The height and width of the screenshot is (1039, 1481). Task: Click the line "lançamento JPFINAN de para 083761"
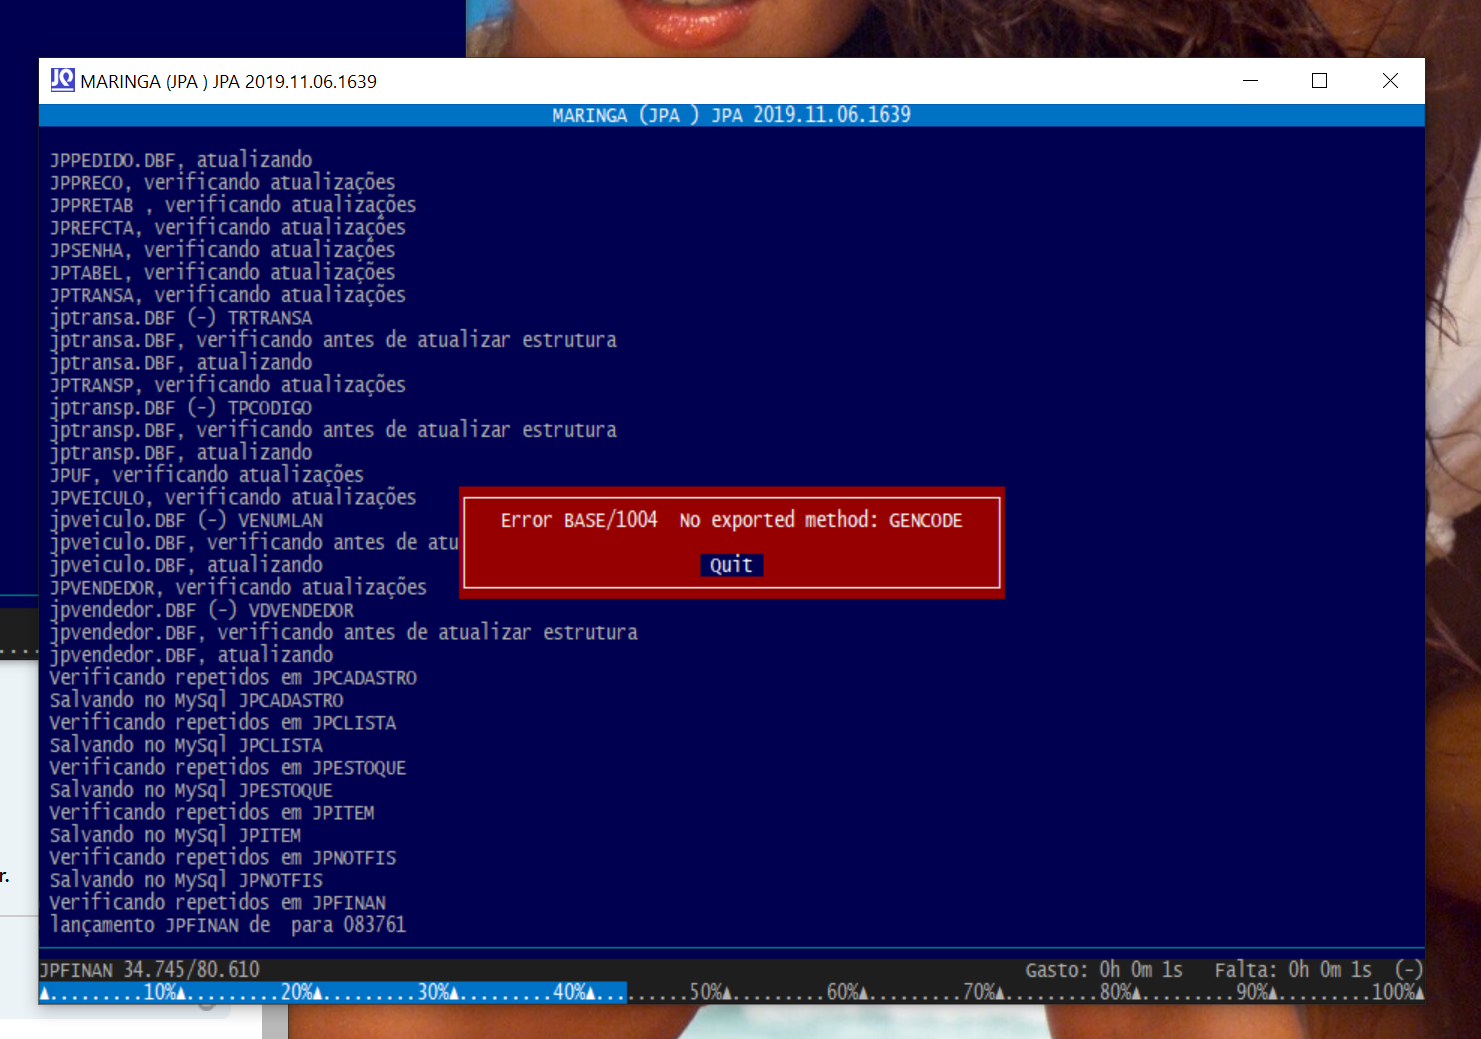click(228, 925)
